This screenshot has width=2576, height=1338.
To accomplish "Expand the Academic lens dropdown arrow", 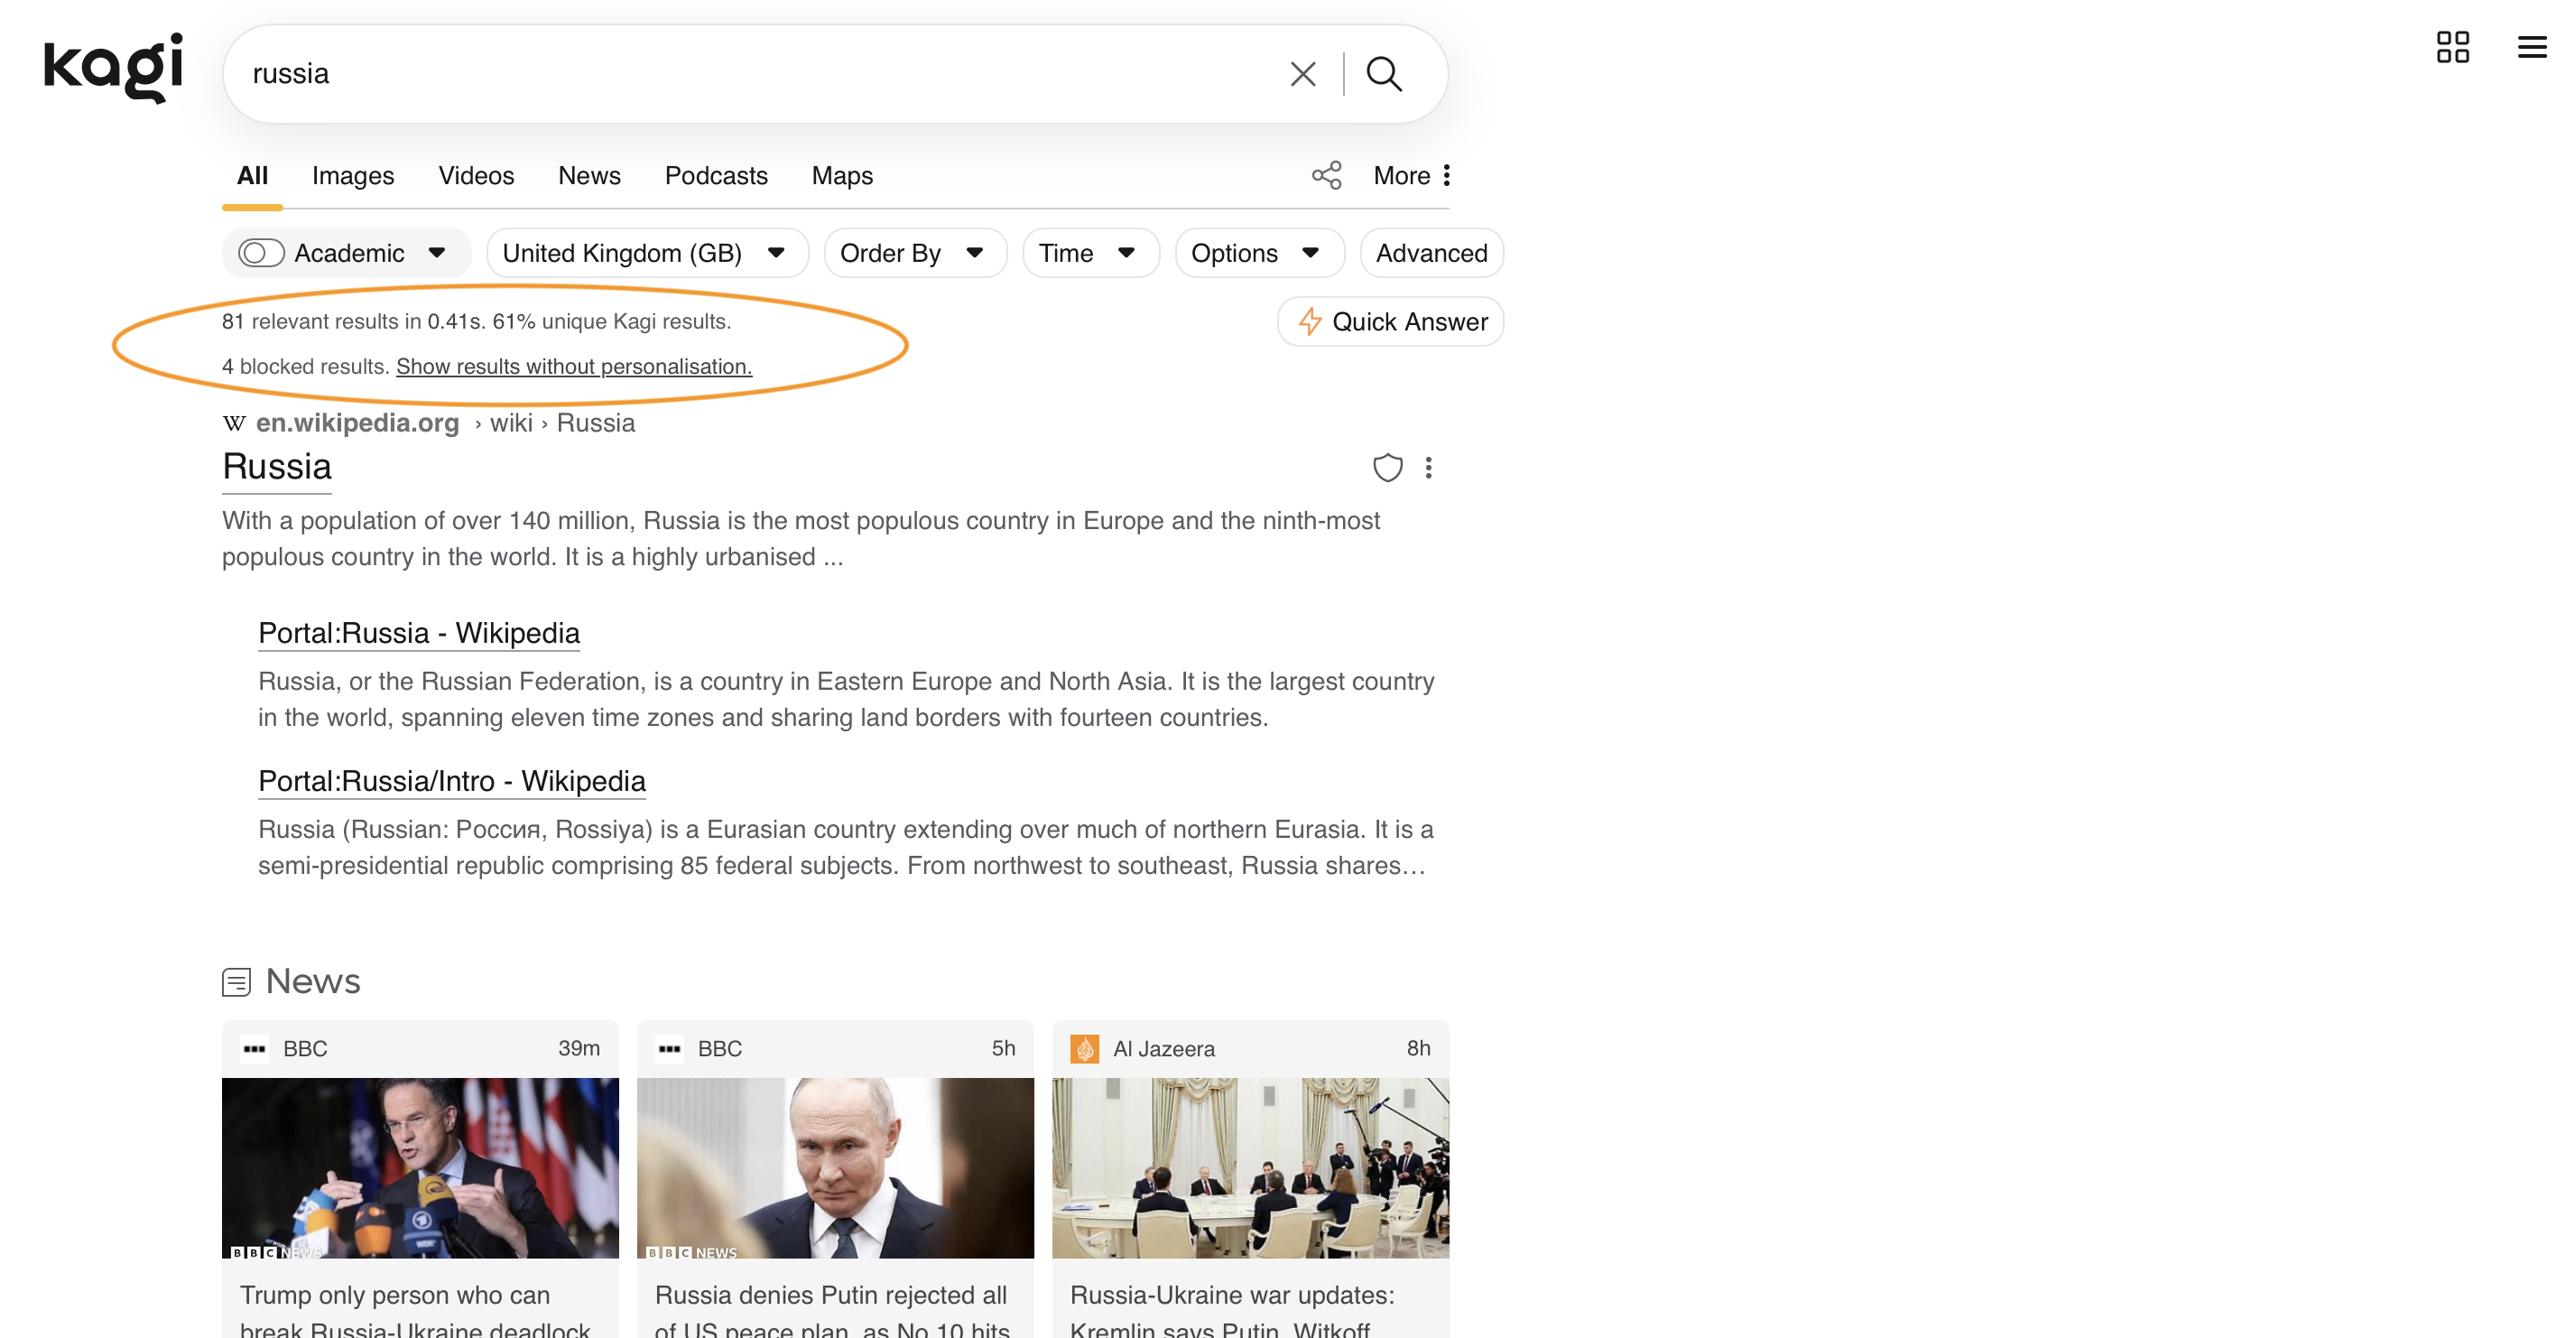I will point(437,254).
